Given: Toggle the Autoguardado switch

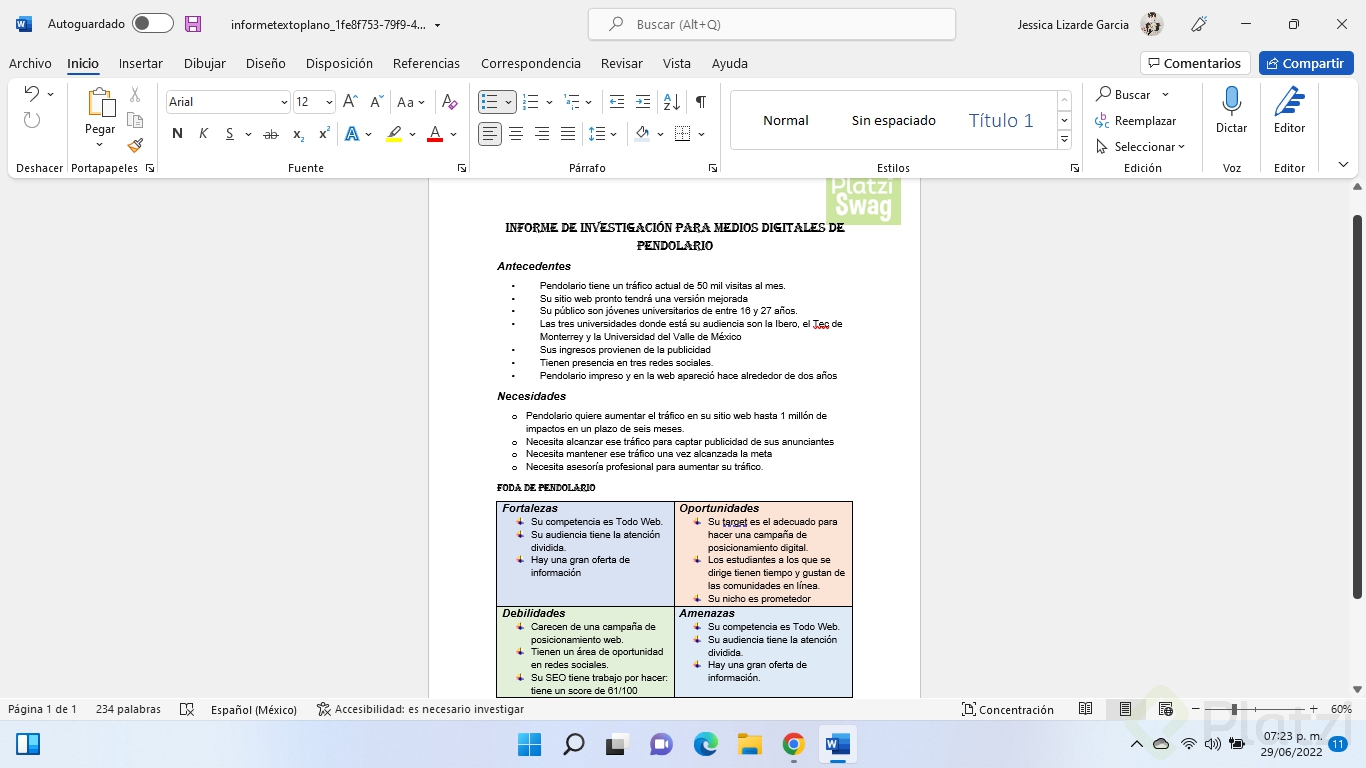Looking at the screenshot, I should pos(153,24).
